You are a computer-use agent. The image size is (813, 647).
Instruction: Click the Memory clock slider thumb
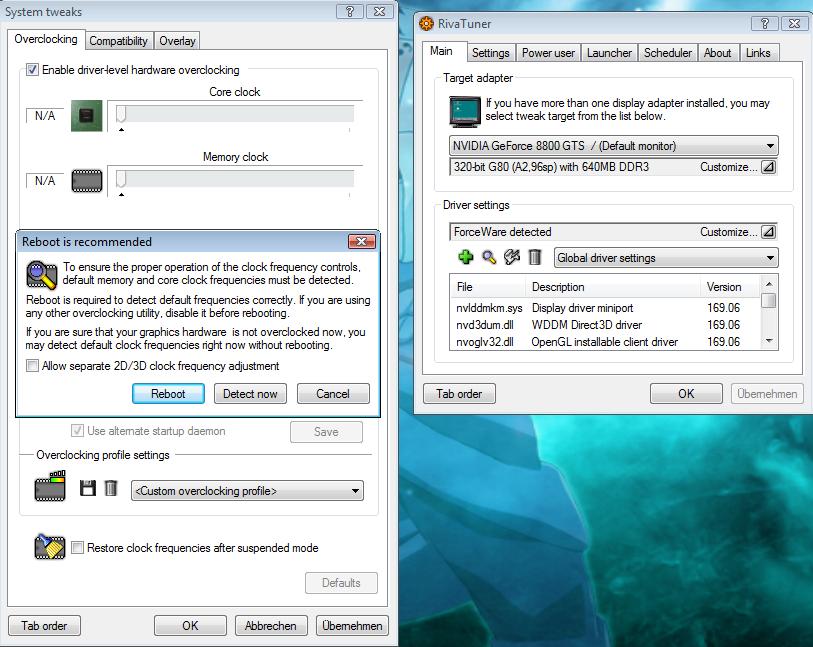[x=121, y=179]
